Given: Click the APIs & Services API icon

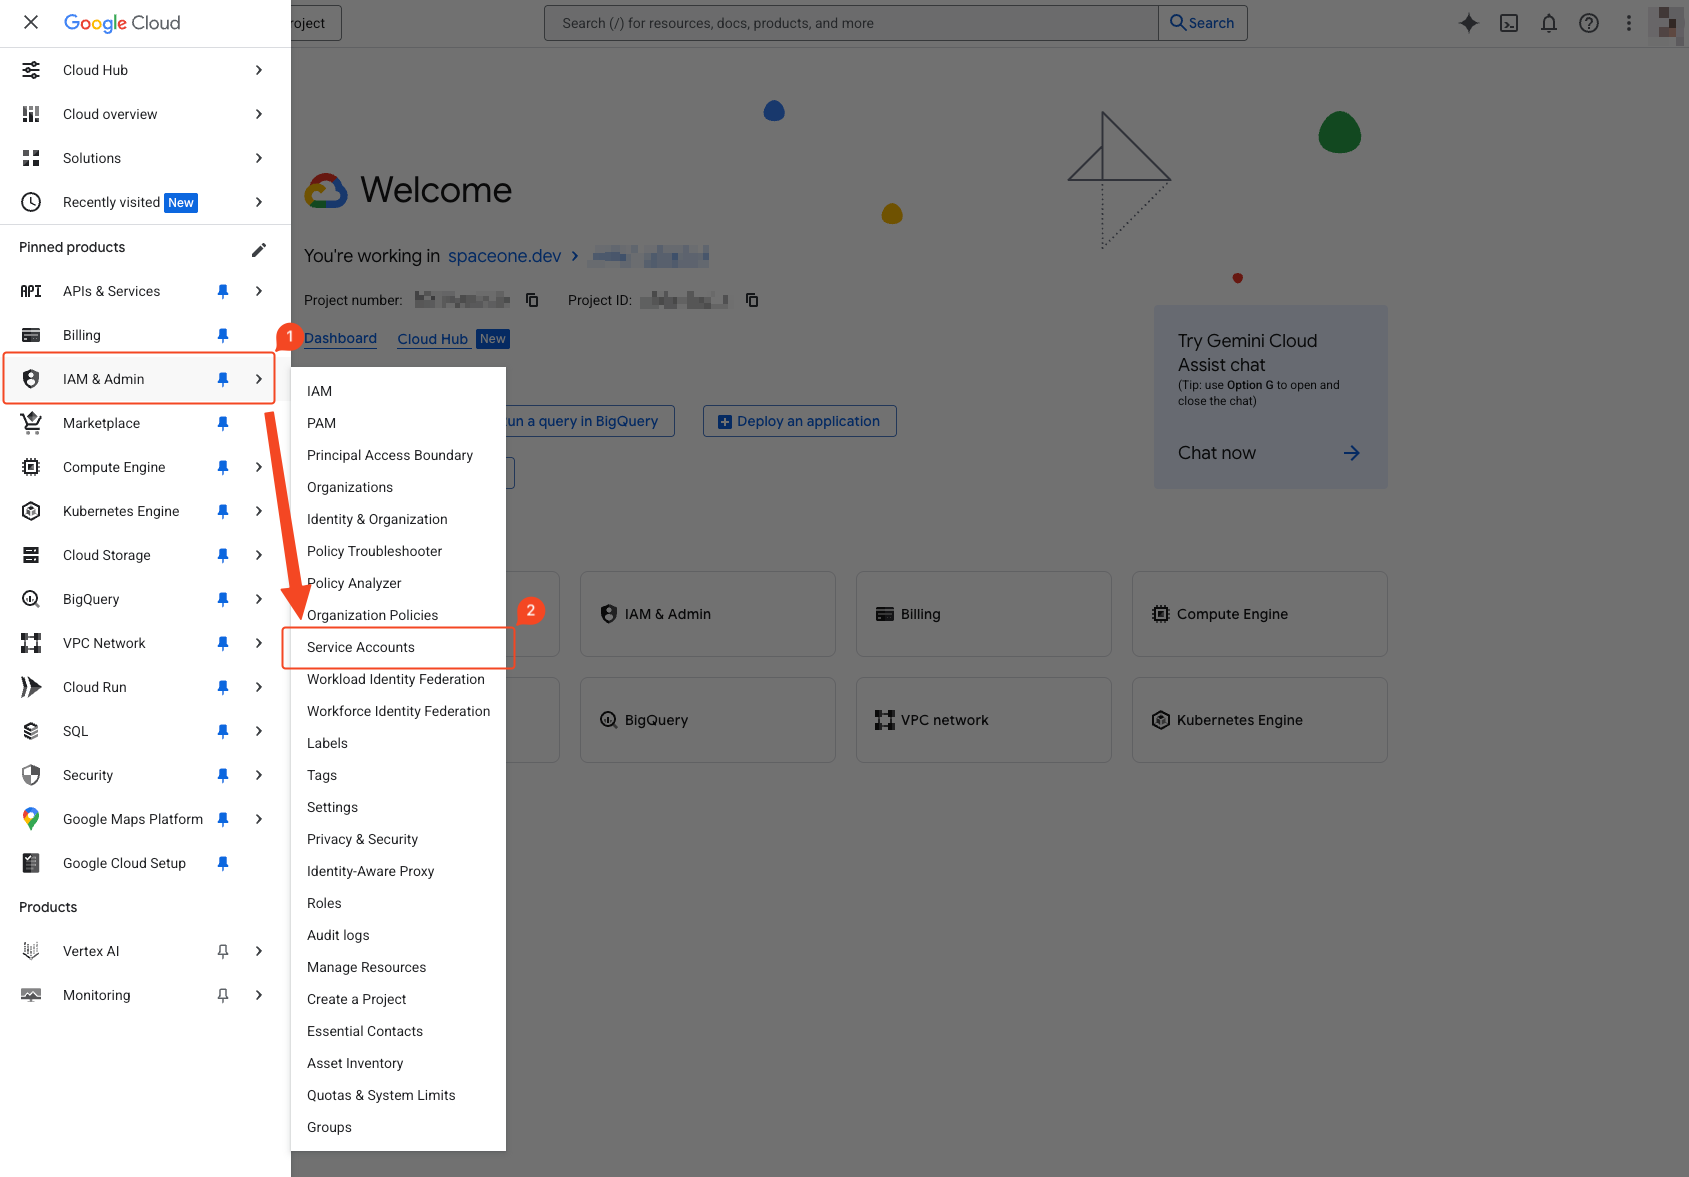Looking at the screenshot, I should click(x=31, y=291).
